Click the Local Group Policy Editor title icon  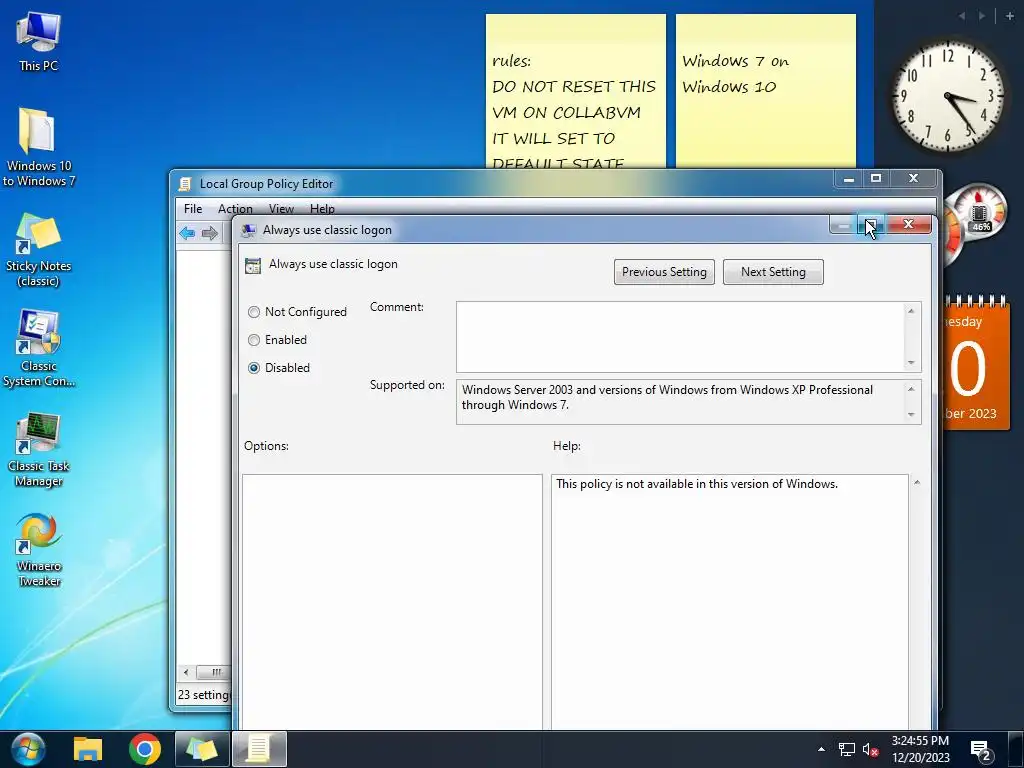[x=185, y=184]
